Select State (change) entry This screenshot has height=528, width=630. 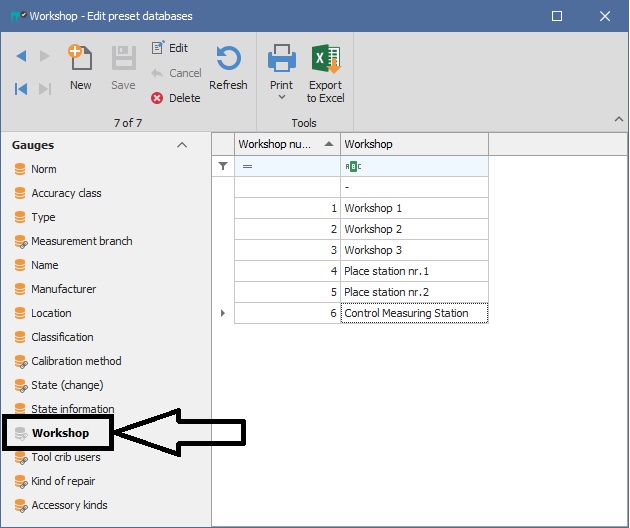(x=58, y=385)
